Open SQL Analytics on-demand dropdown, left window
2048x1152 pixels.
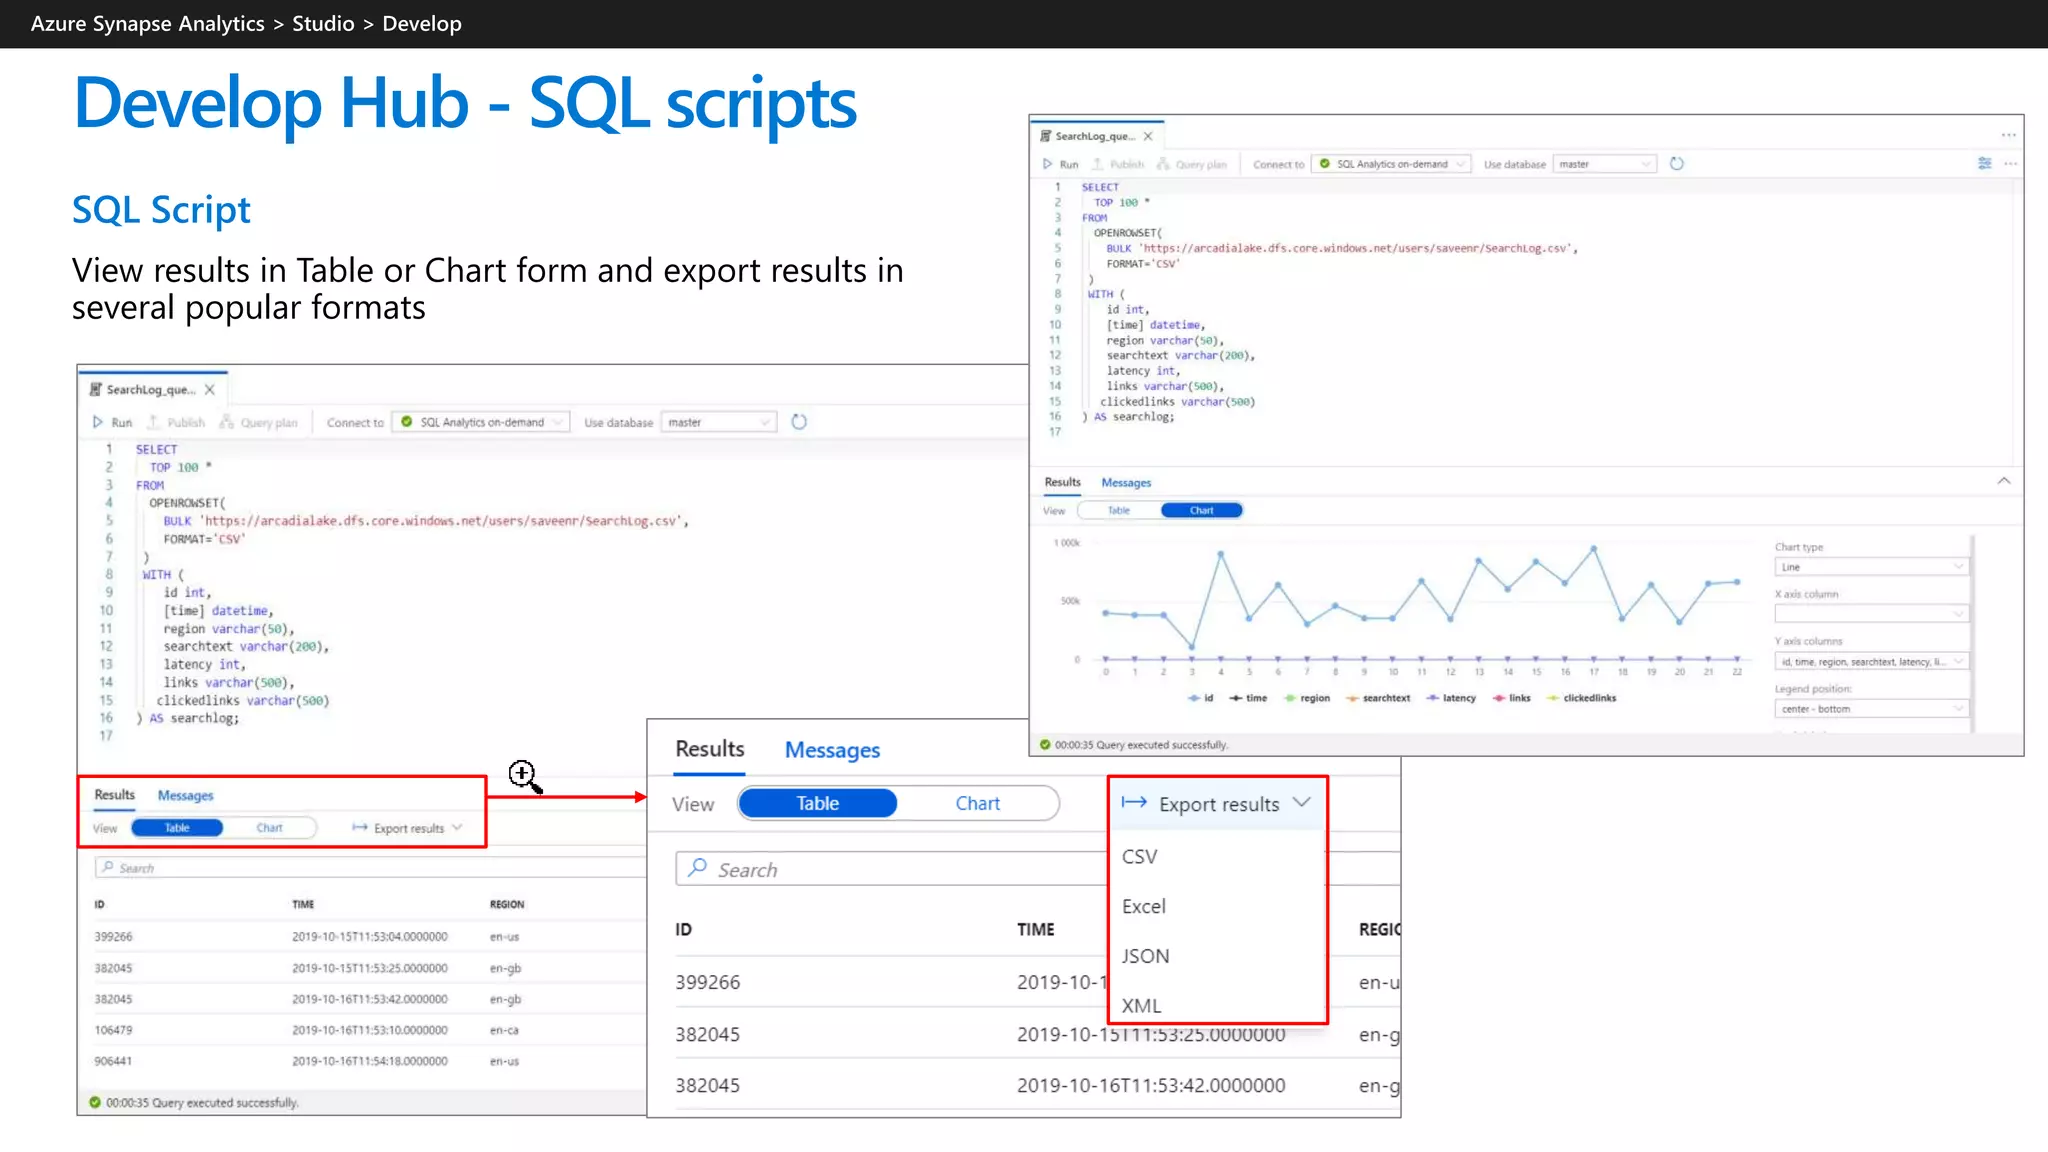point(481,423)
